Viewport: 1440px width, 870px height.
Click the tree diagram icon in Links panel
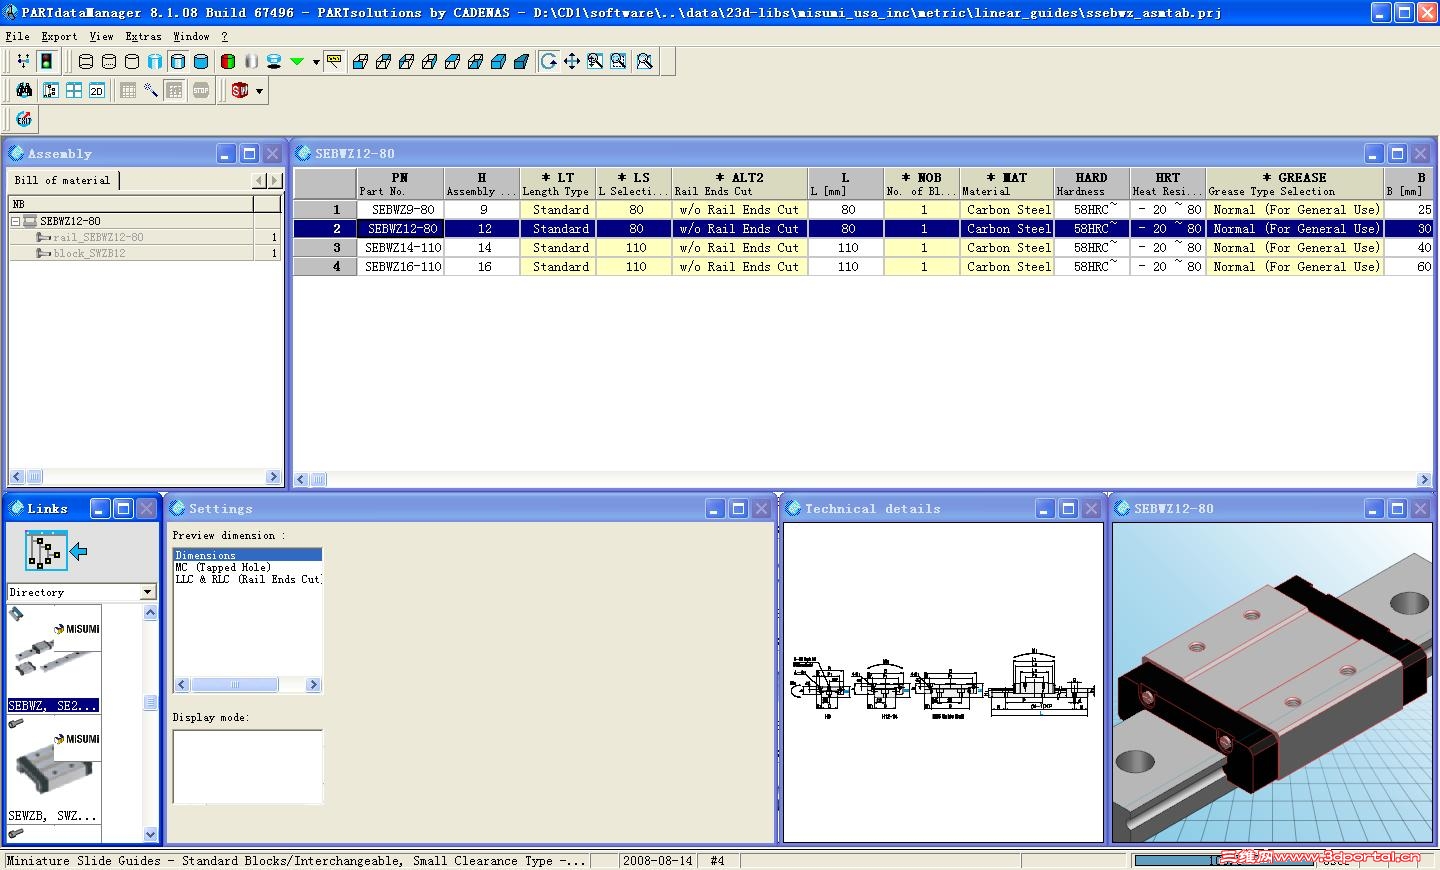46,550
